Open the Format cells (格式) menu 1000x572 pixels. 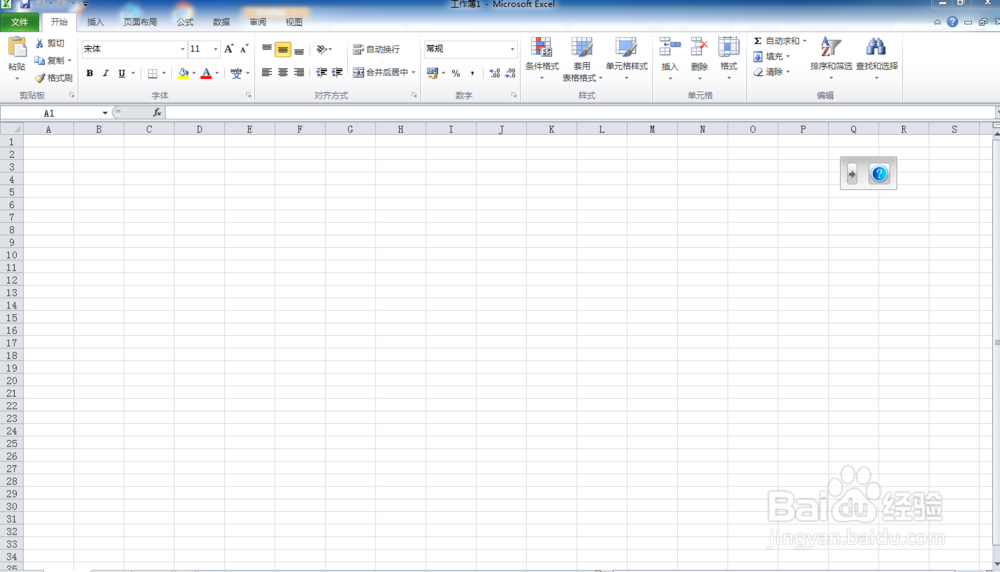pos(728,58)
